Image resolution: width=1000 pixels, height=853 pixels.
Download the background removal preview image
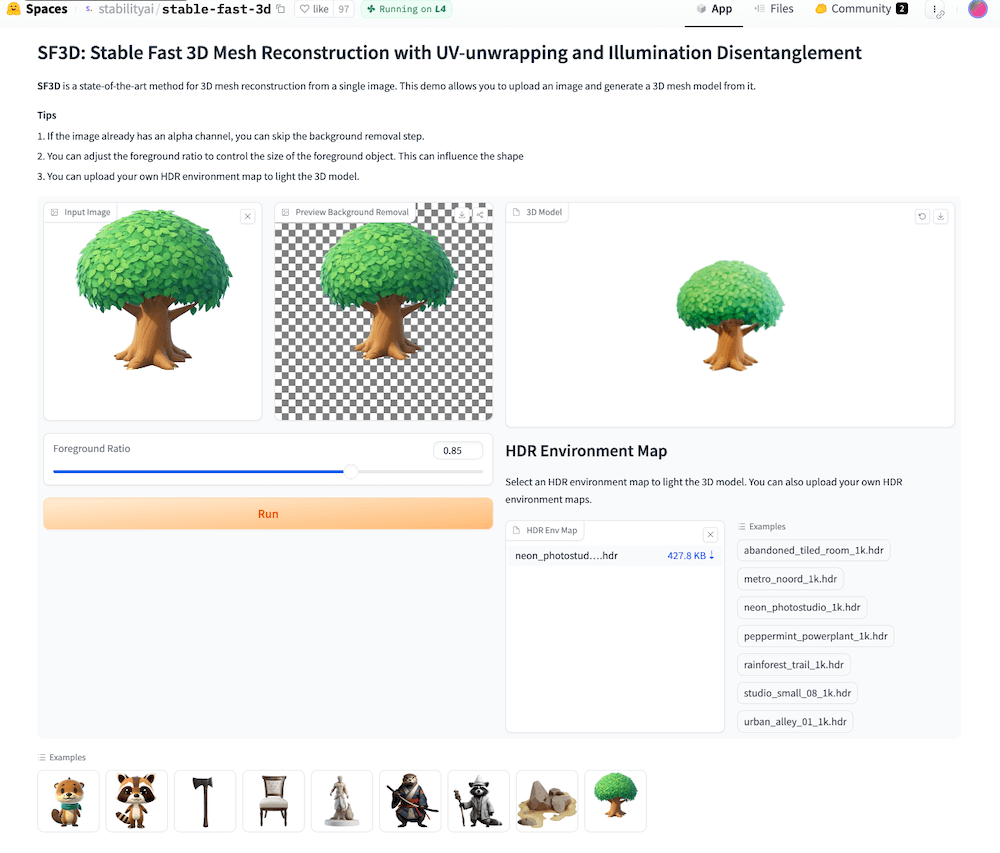point(462,215)
